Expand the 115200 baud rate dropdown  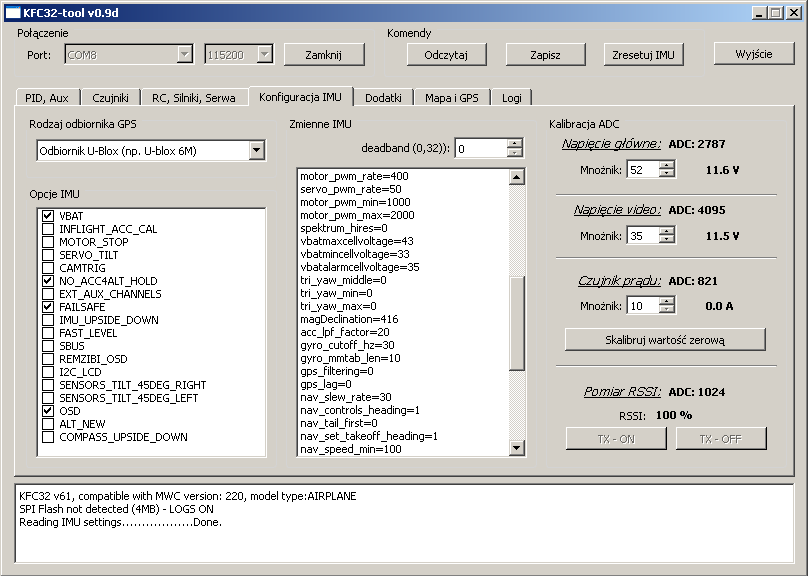pos(264,55)
